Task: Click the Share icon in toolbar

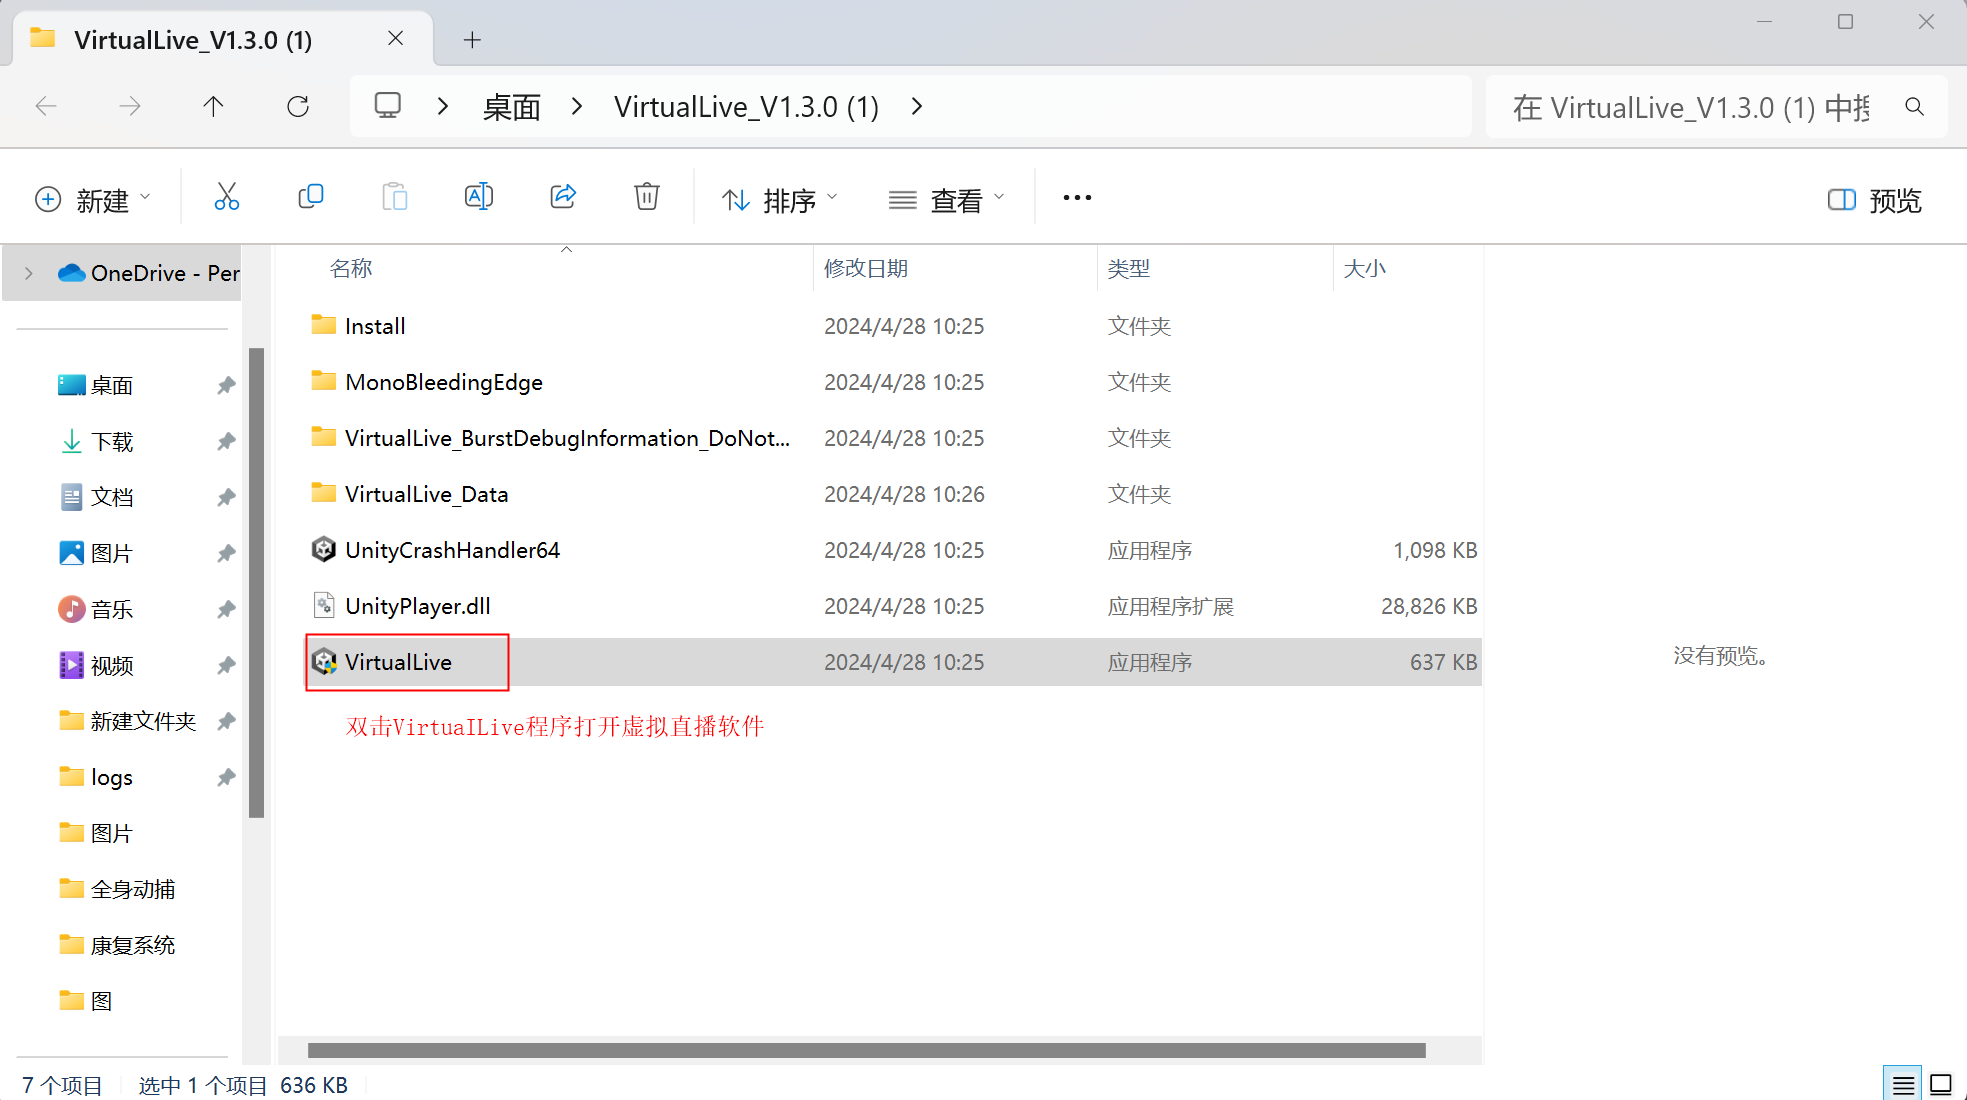Action: pos(563,197)
